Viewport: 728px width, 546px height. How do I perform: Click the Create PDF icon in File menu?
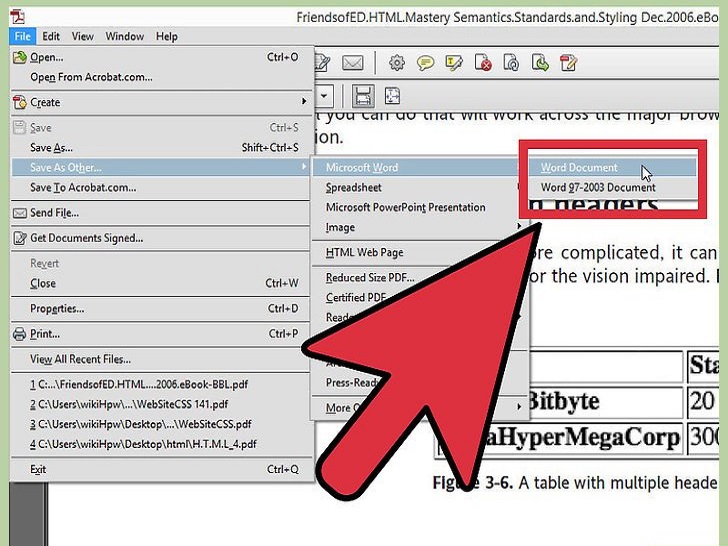(20, 102)
